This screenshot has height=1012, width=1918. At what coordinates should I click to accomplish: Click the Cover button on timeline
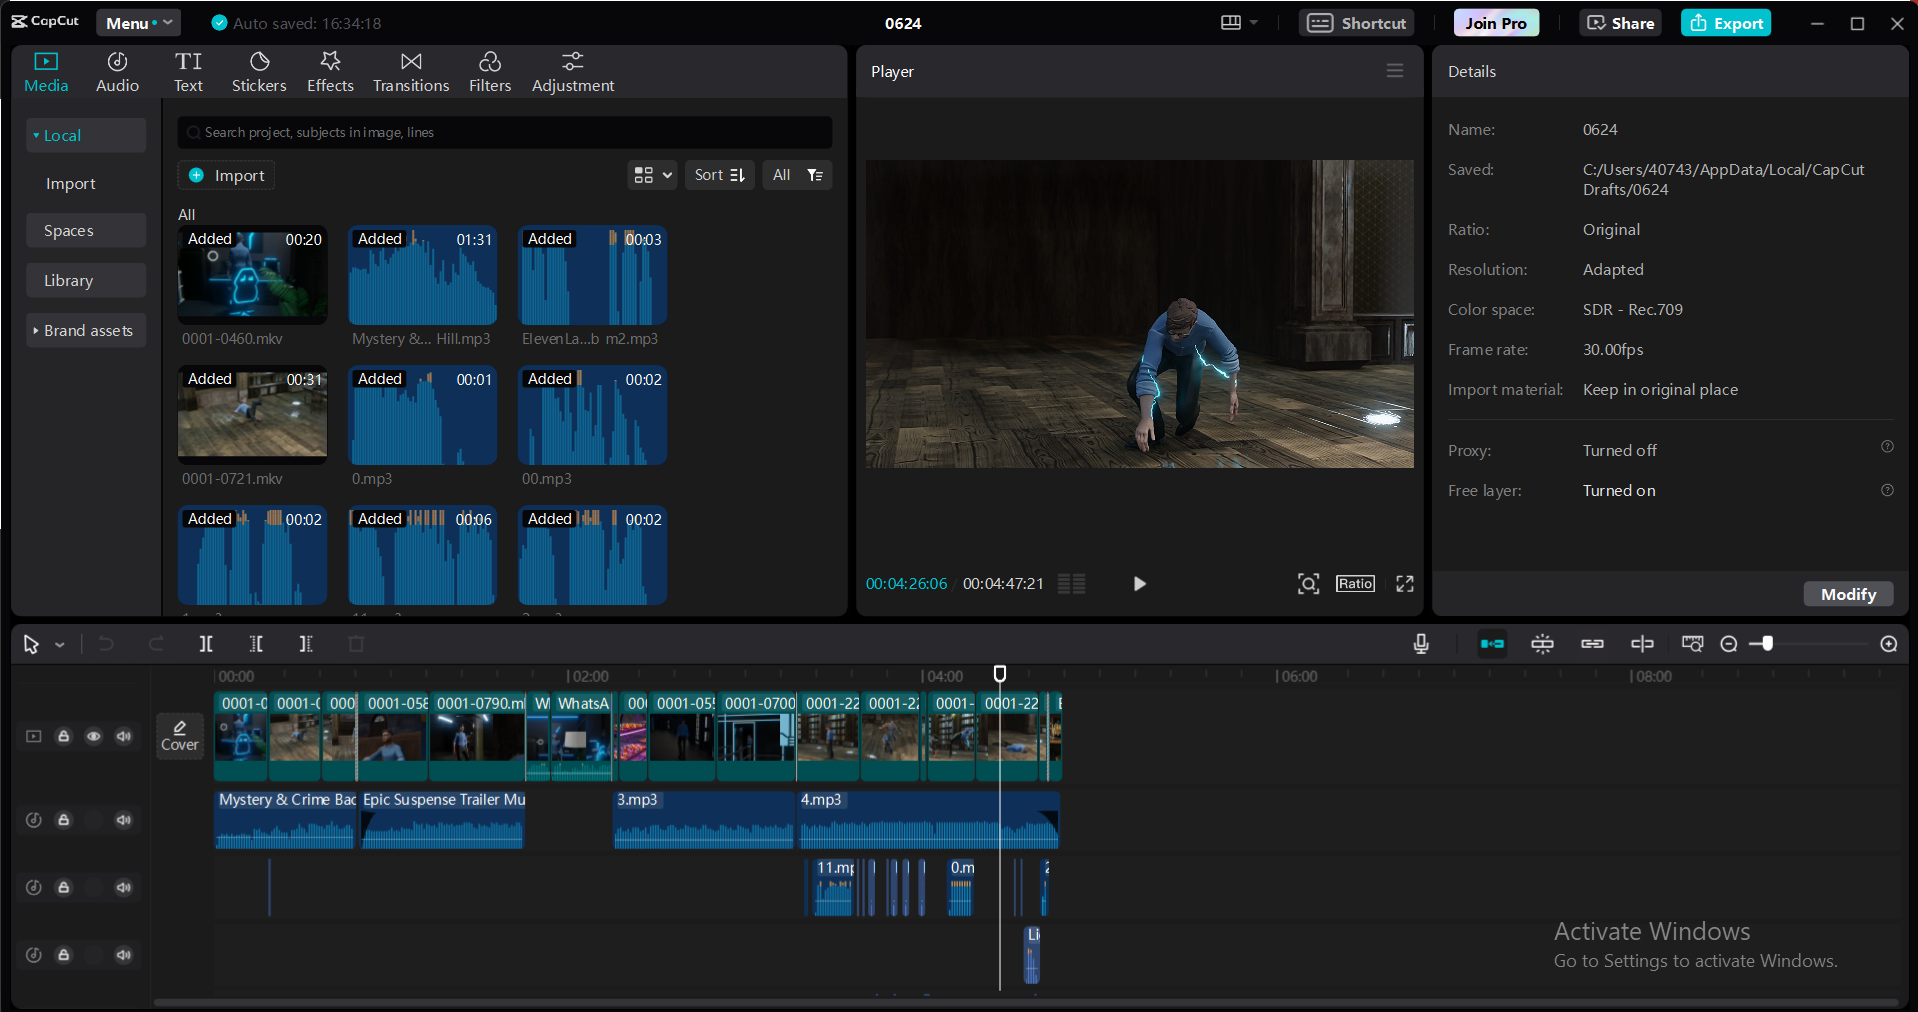(x=180, y=736)
